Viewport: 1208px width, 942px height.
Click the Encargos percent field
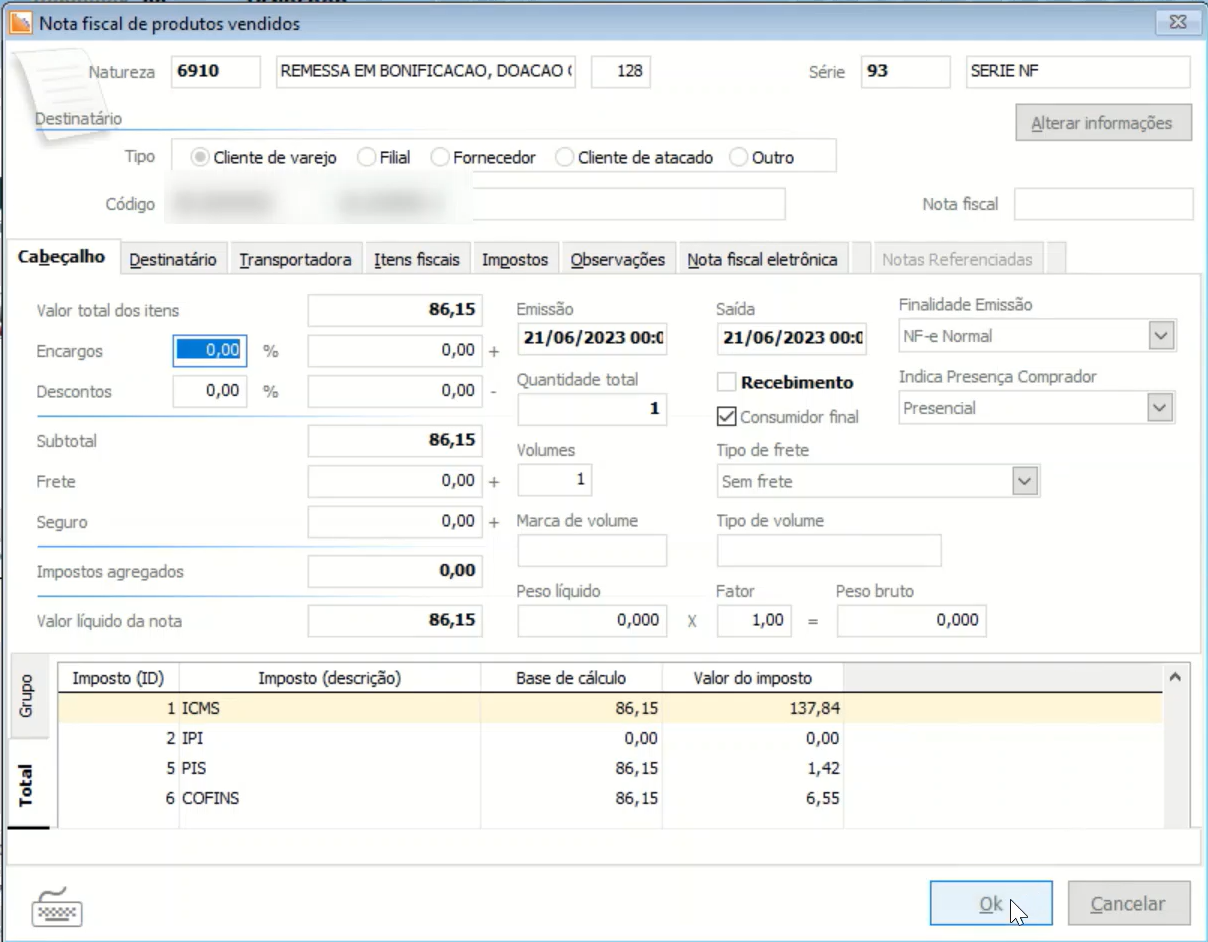point(209,351)
